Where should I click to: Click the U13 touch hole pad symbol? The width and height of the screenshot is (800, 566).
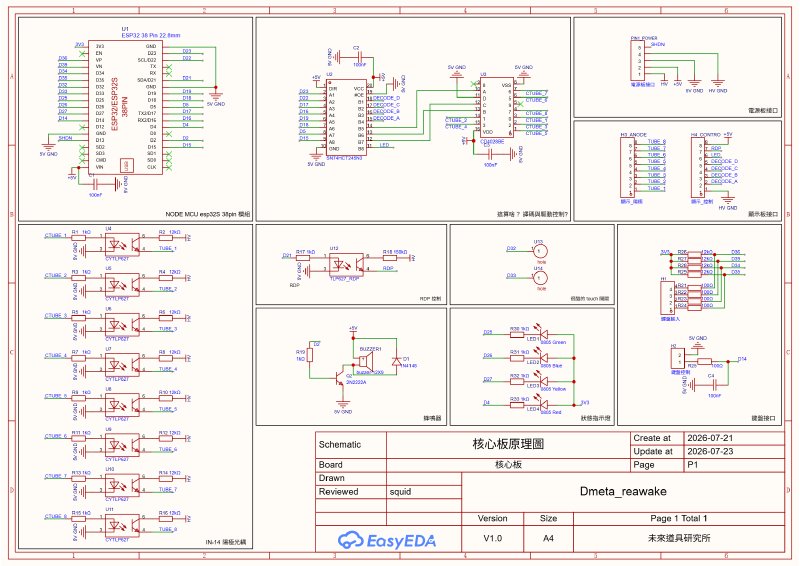540,251
